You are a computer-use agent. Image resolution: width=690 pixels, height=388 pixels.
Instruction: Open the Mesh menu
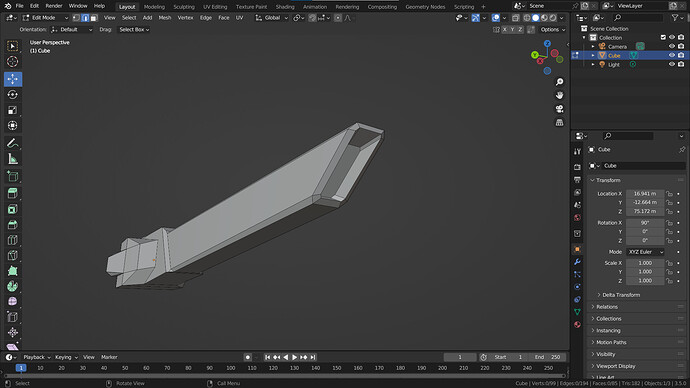(x=165, y=18)
